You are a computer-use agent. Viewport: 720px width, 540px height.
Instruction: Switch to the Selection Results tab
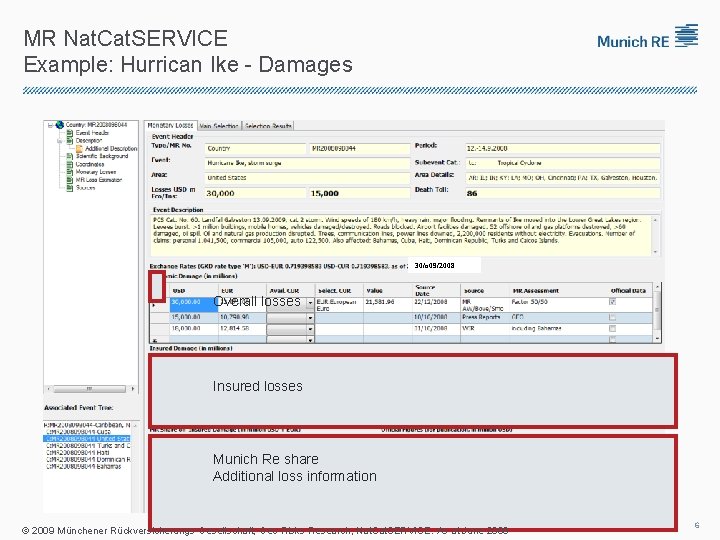268,126
